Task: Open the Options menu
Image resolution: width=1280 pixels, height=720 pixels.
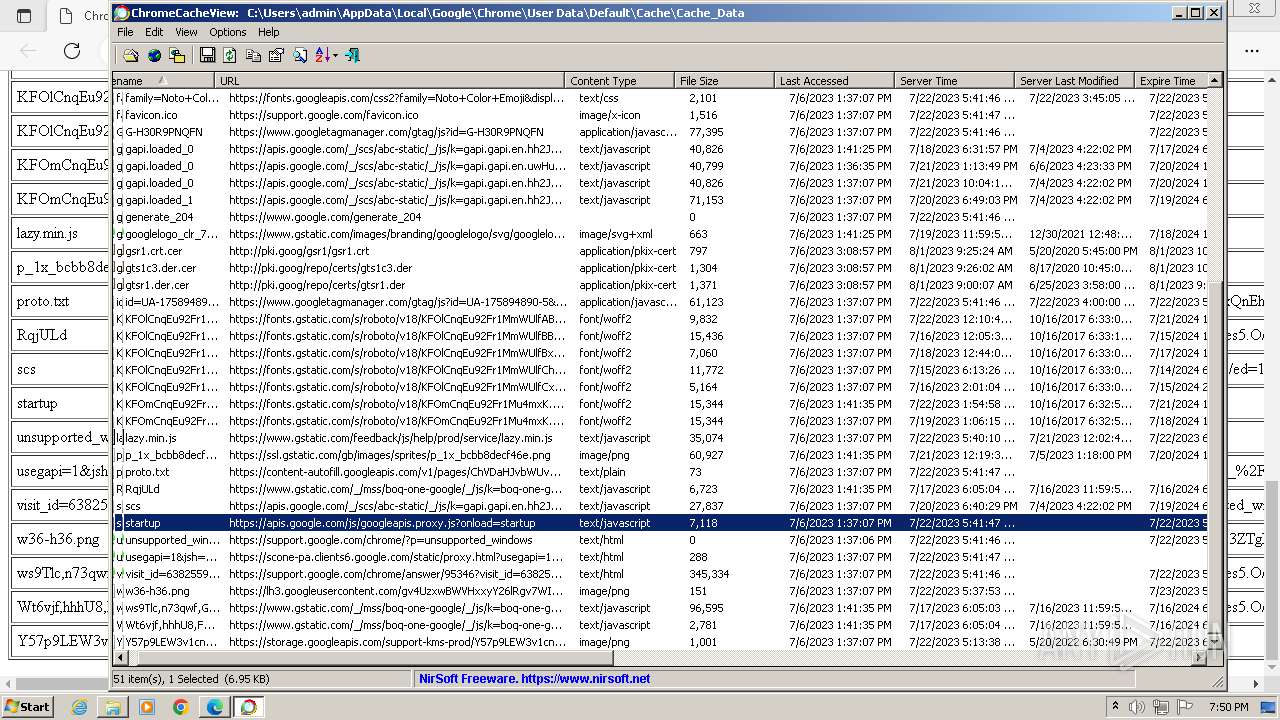Action: 228,32
